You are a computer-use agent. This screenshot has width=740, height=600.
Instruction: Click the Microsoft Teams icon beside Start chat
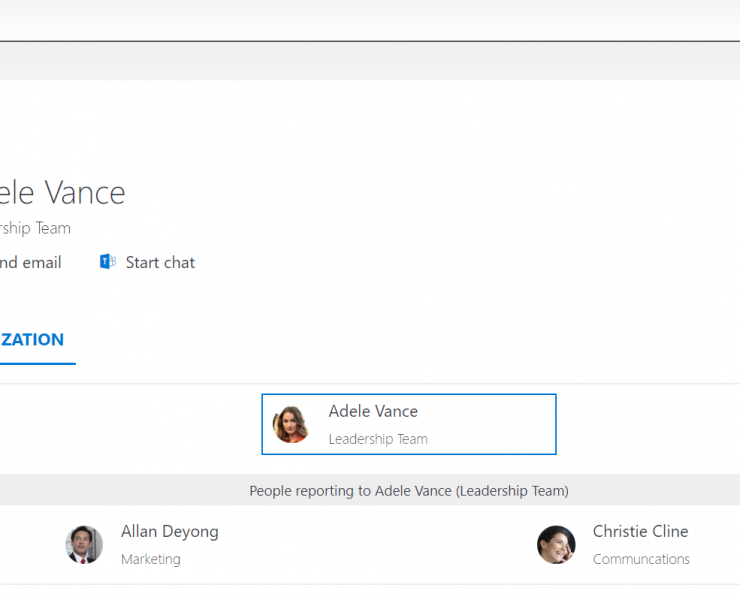click(108, 262)
